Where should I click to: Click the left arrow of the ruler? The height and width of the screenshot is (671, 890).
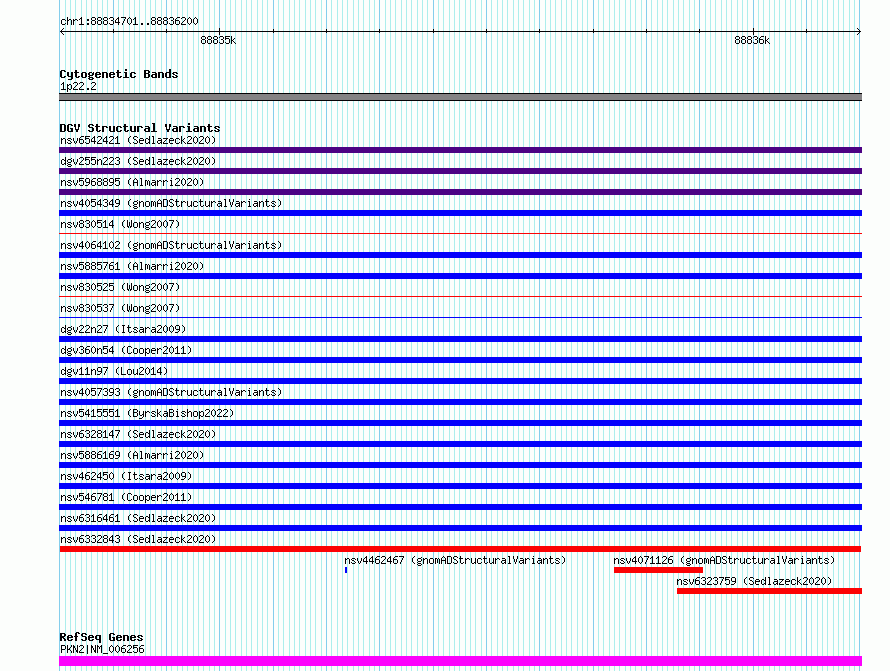point(62,32)
